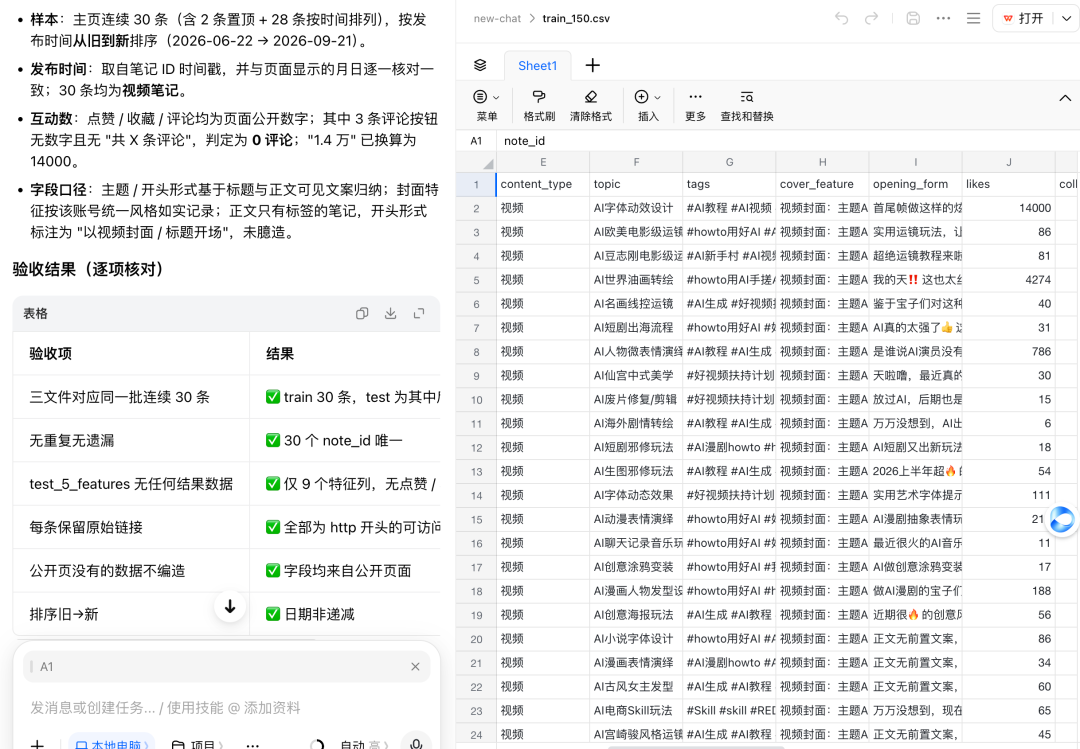1080x749 pixels.
Task: Select the topic cell AI字体动效设计
Action: 636,208
